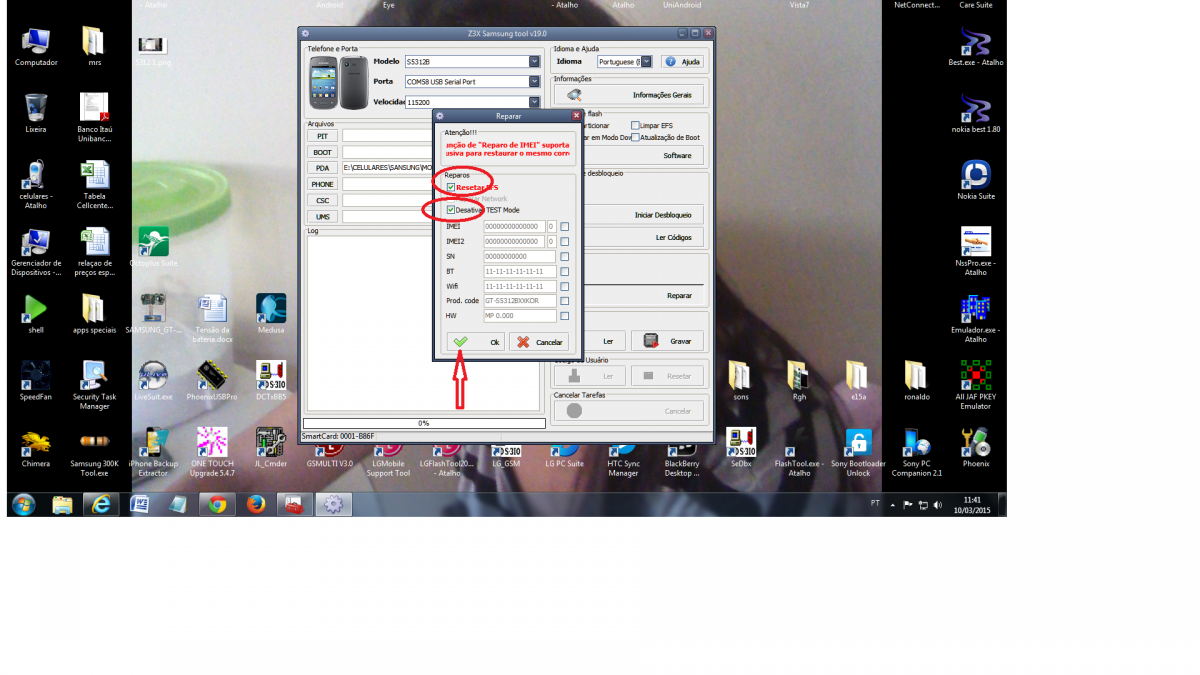Open the Modelo dropdown

click(534, 62)
